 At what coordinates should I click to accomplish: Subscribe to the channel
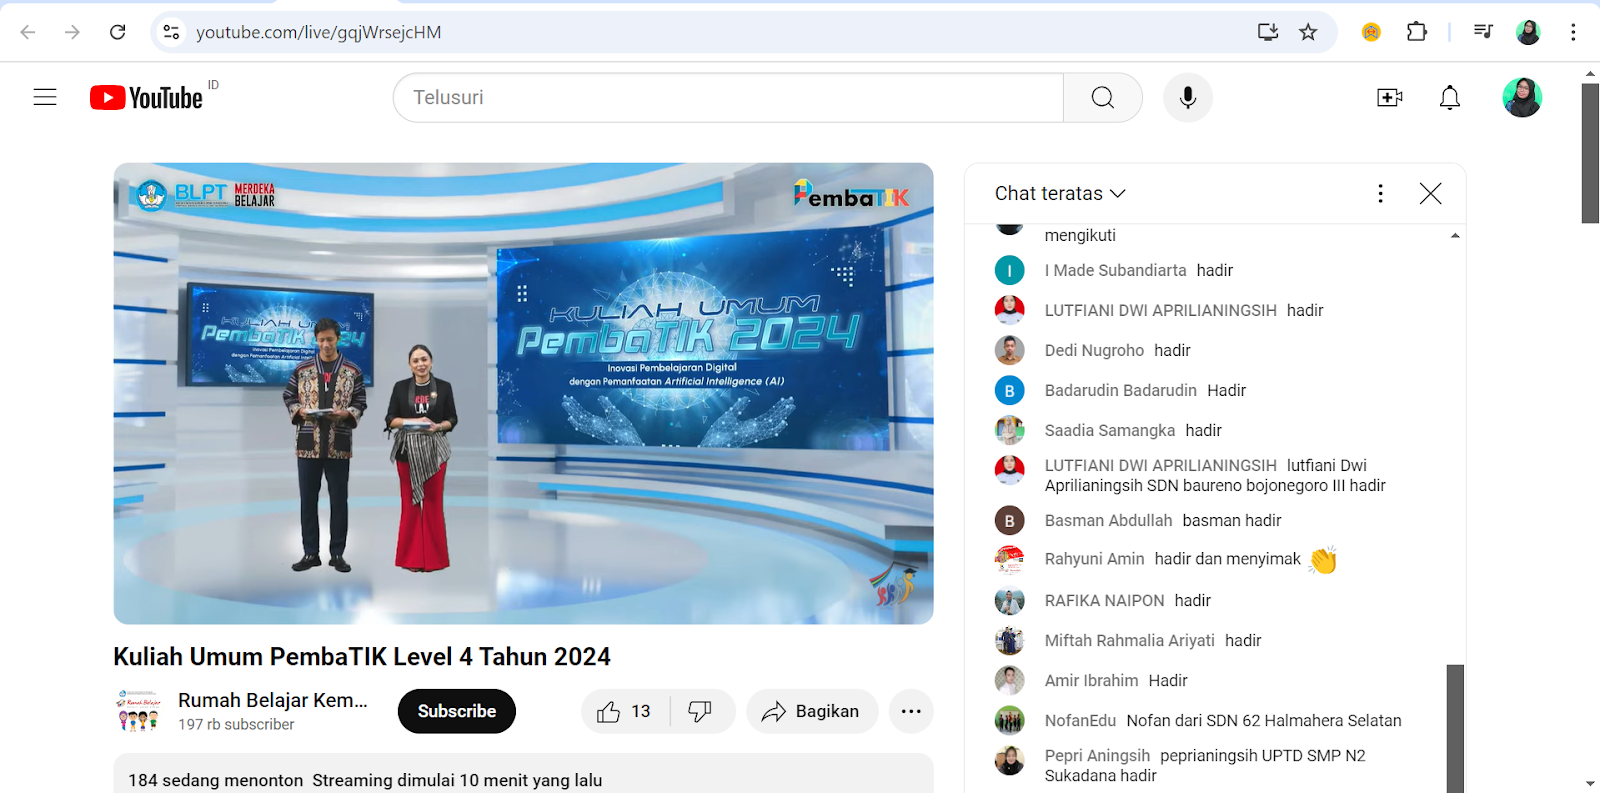[457, 711]
